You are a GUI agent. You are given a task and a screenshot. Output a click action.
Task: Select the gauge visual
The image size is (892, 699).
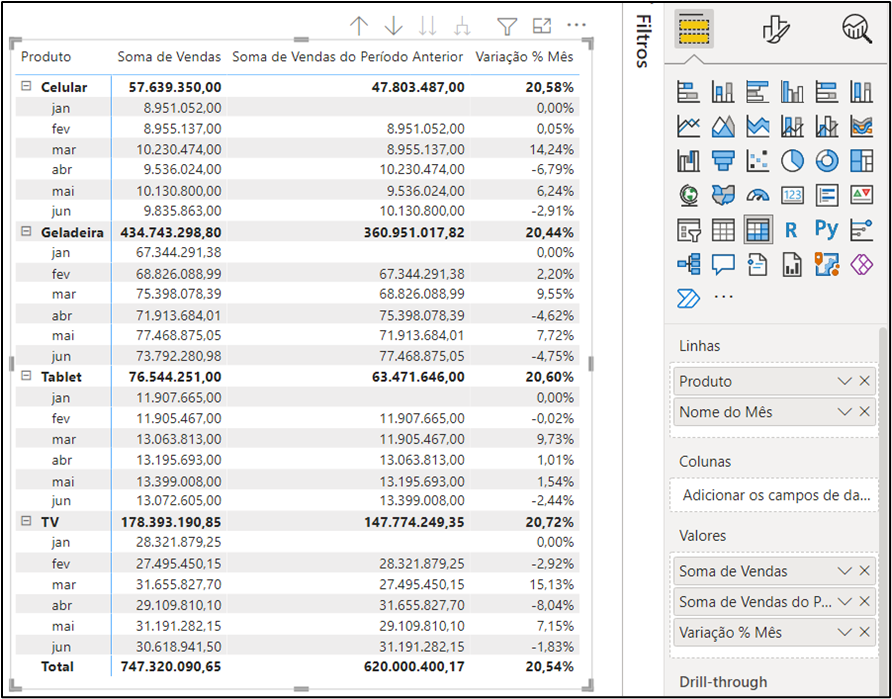coord(758,196)
